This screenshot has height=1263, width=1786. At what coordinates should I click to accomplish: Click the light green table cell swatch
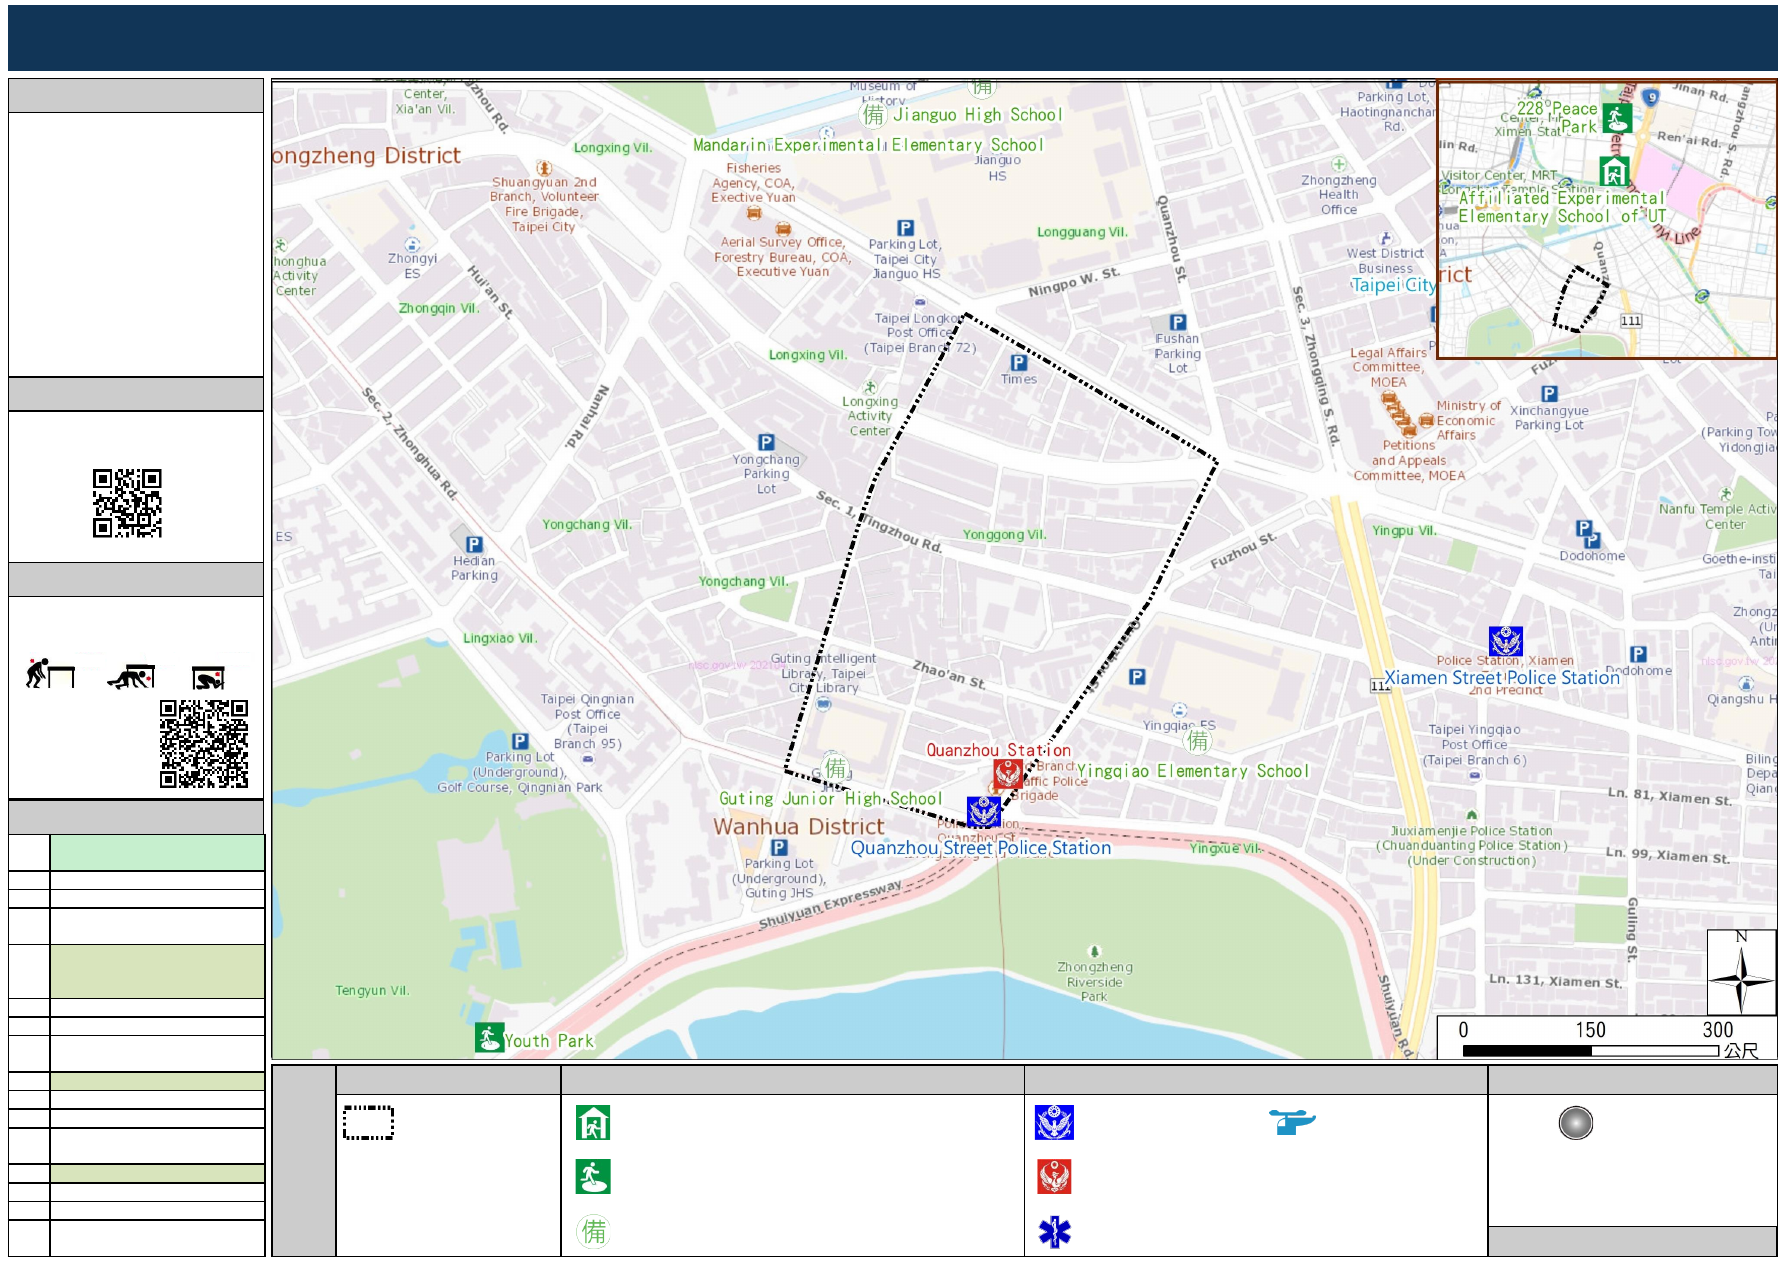[x=157, y=853]
